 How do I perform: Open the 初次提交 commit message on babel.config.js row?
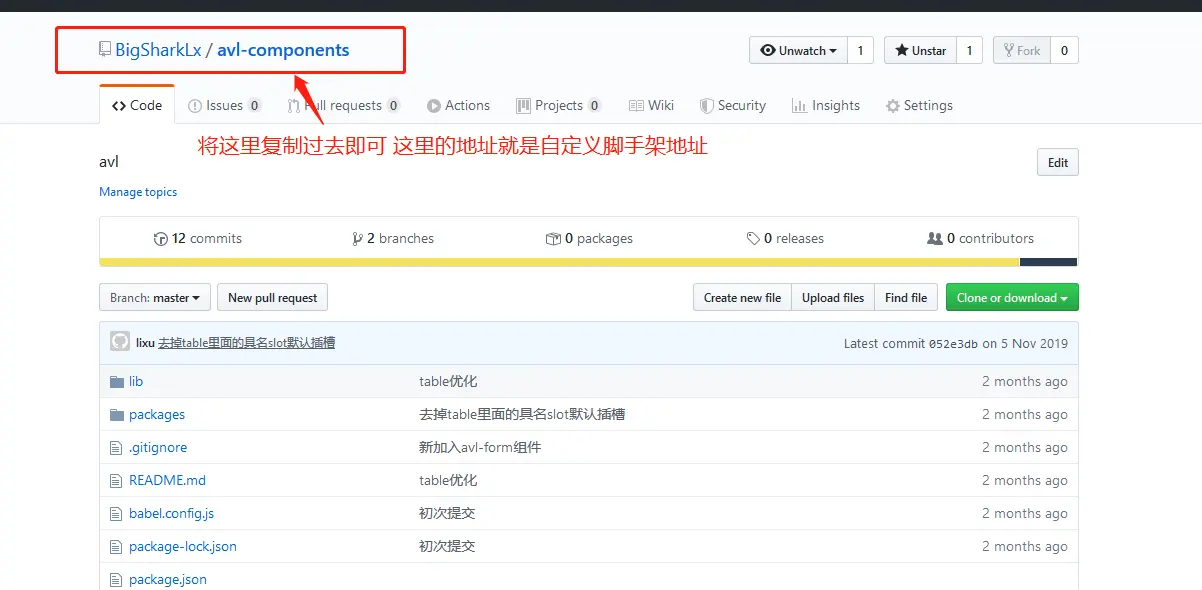tap(447, 513)
